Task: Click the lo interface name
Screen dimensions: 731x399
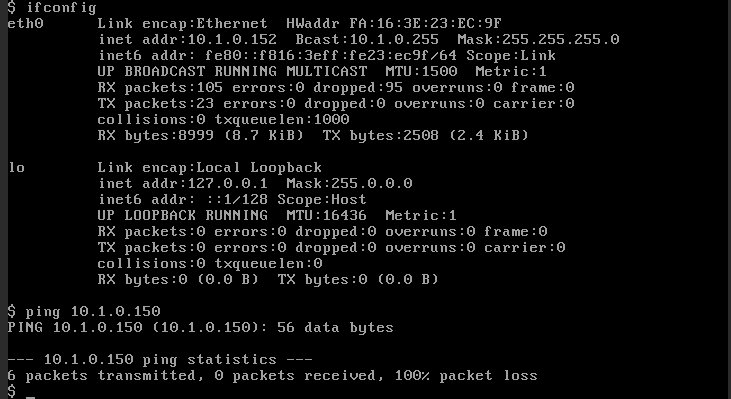Action: [17, 167]
